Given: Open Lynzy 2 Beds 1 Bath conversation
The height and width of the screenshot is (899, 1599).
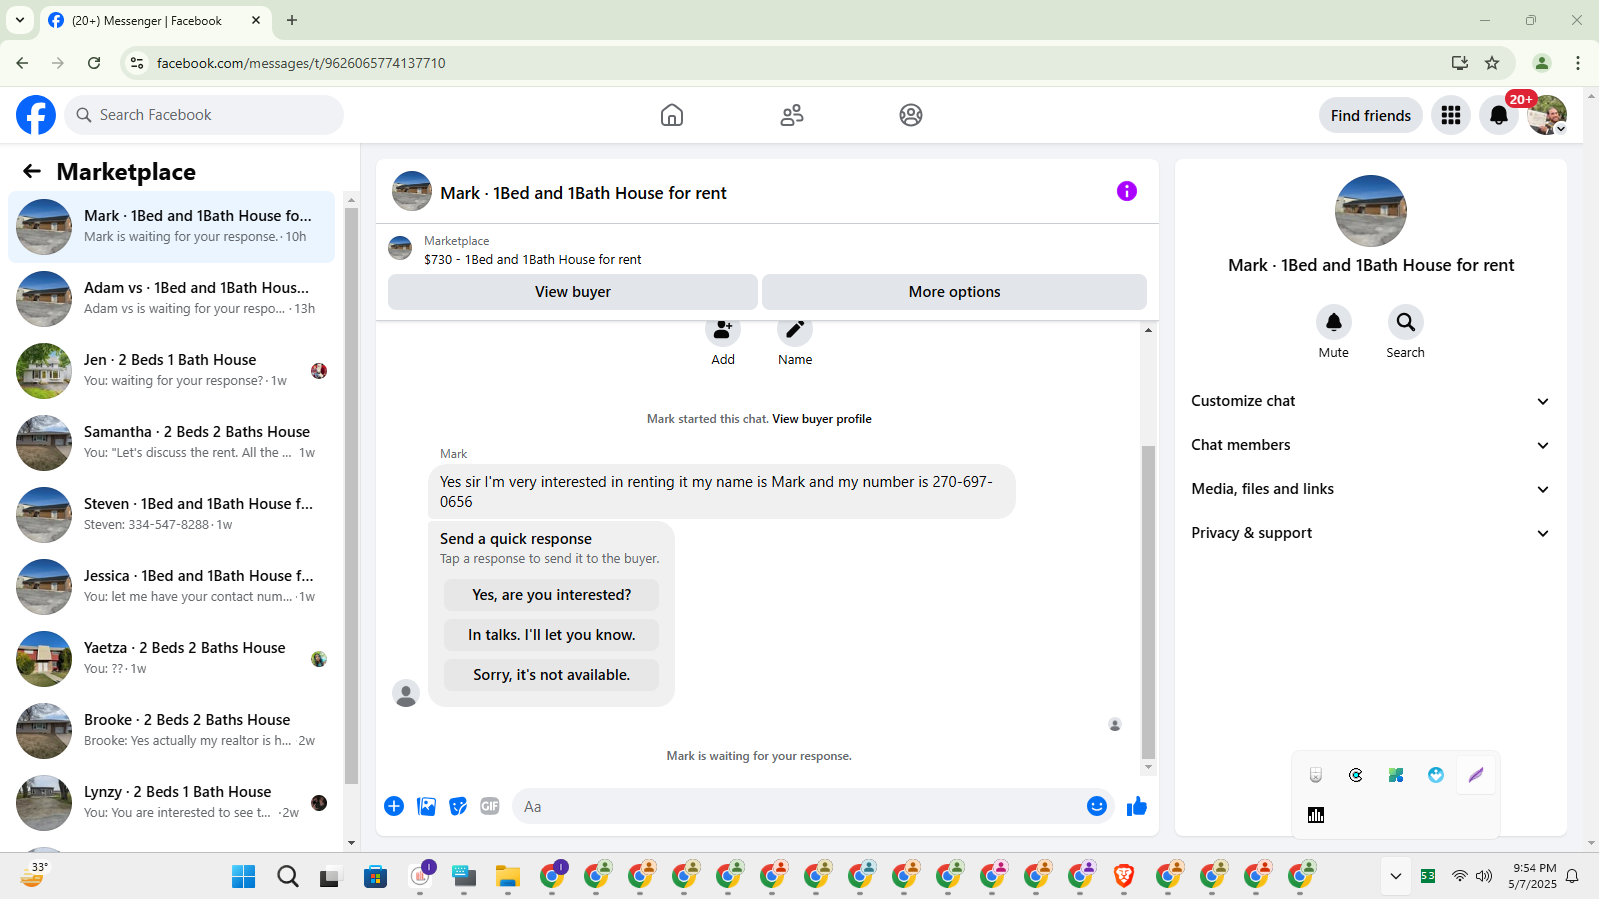Looking at the screenshot, I should (x=172, y=803).
